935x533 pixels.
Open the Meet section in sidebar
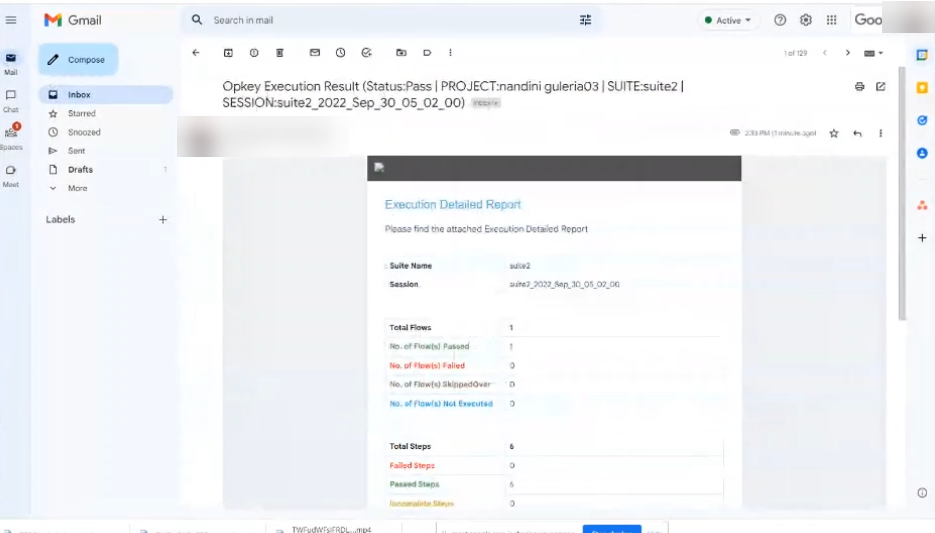click(x=11, y=176)
